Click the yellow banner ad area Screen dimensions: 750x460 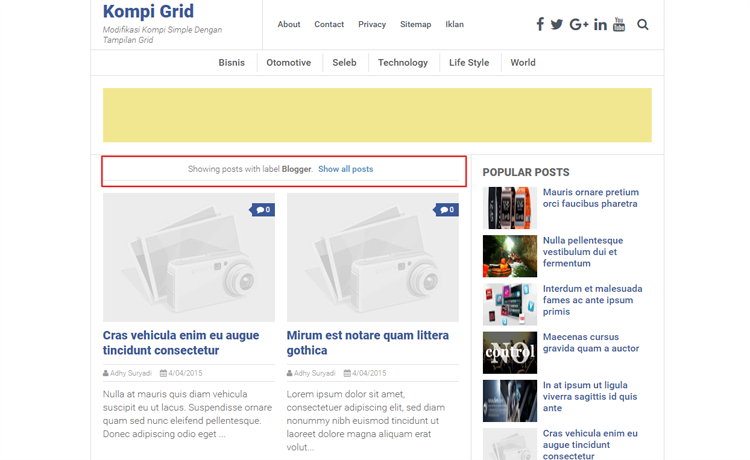[x=377, y=115]
